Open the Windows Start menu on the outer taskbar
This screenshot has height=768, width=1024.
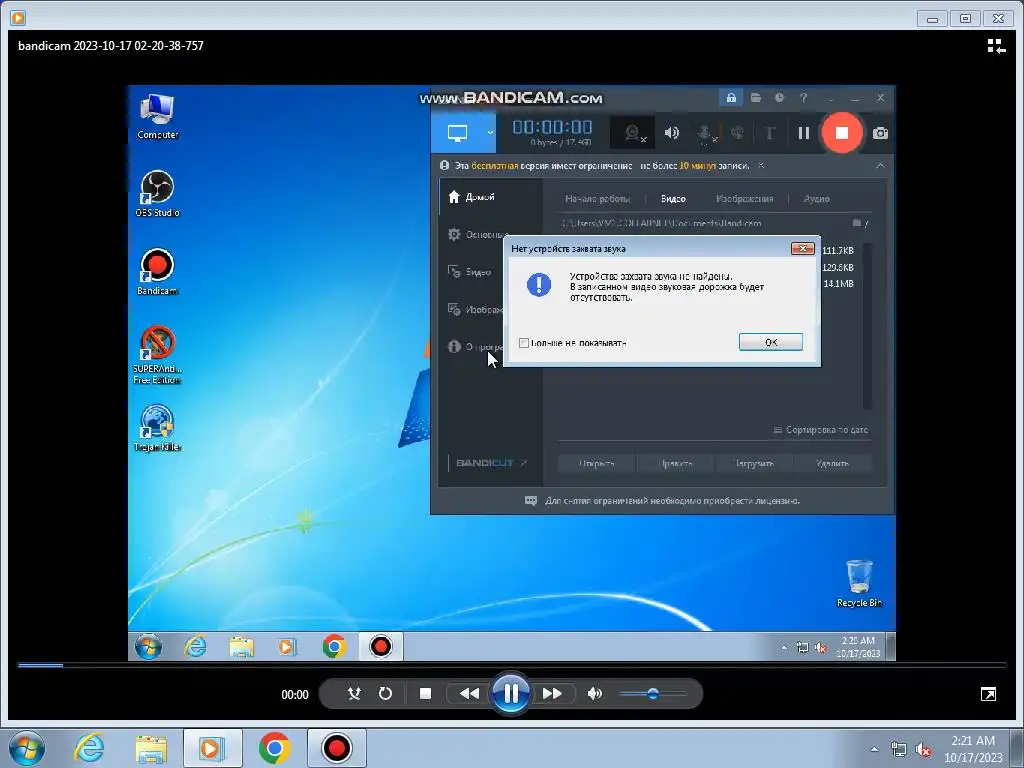point(27,748)
